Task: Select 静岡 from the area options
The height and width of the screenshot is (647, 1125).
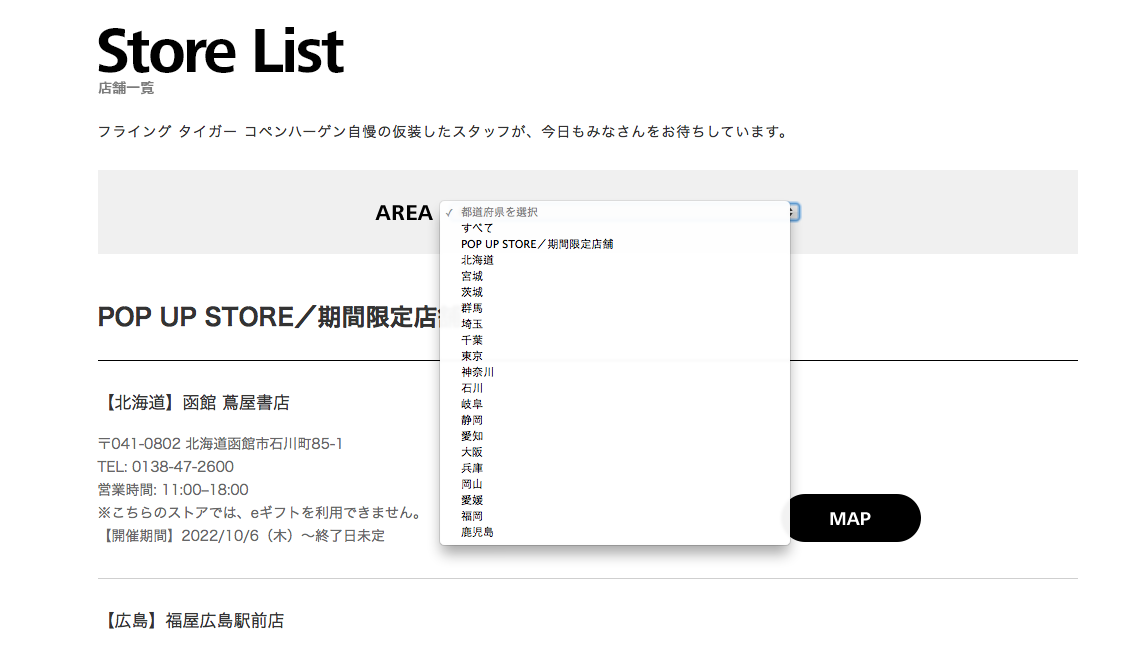Action: click(x=614, y=420)
